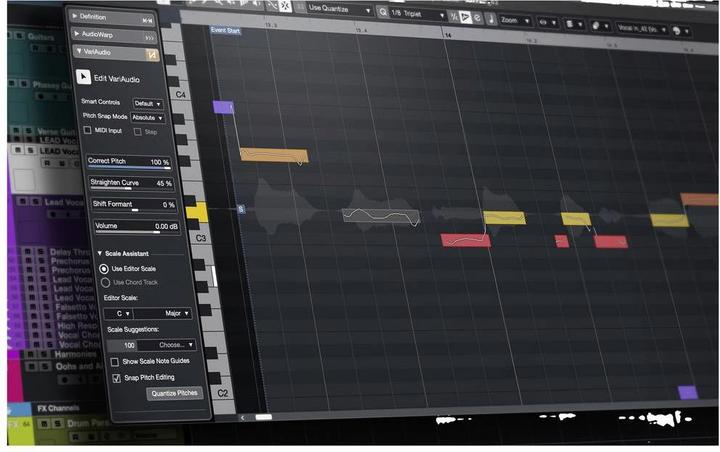The height and width of the screenshot is (452, 720).
Task: Click the Event Start marker in ruler
Action: click(x=225, y=30)
